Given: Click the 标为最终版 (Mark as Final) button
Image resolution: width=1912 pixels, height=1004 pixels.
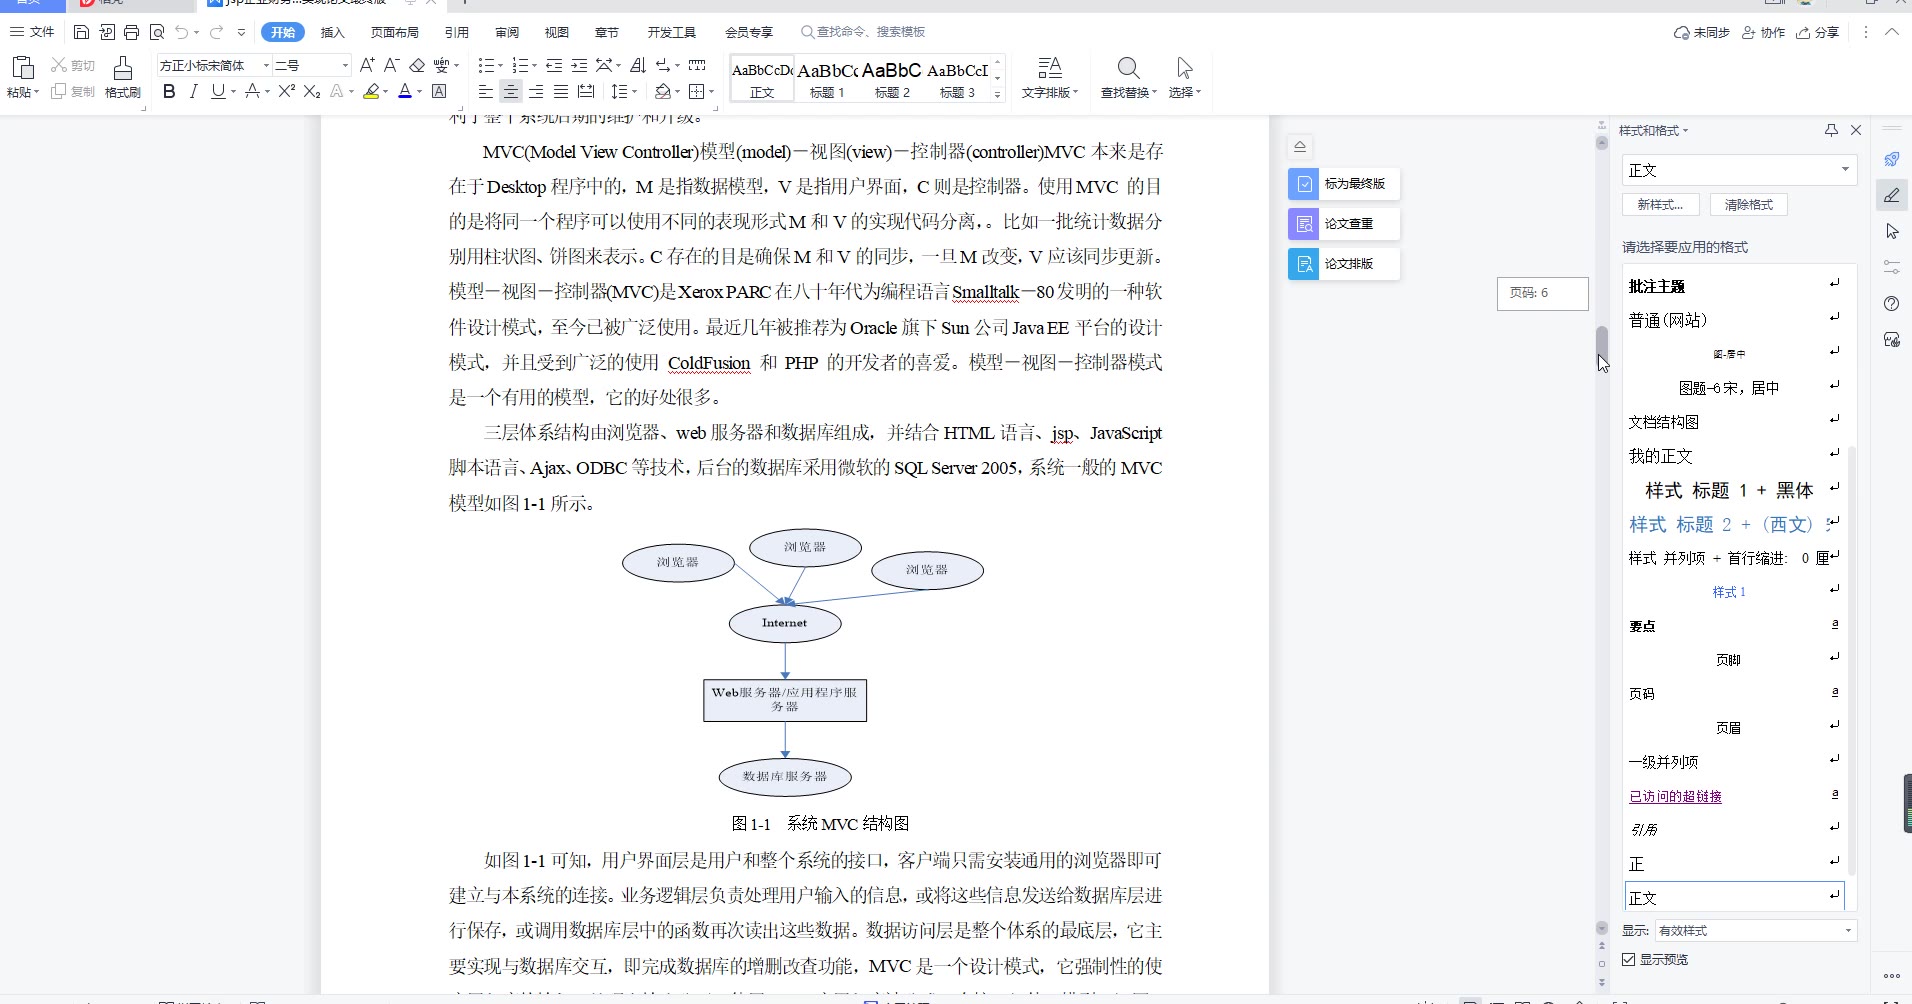Looking at the screenshot, I should point(1344,183).
